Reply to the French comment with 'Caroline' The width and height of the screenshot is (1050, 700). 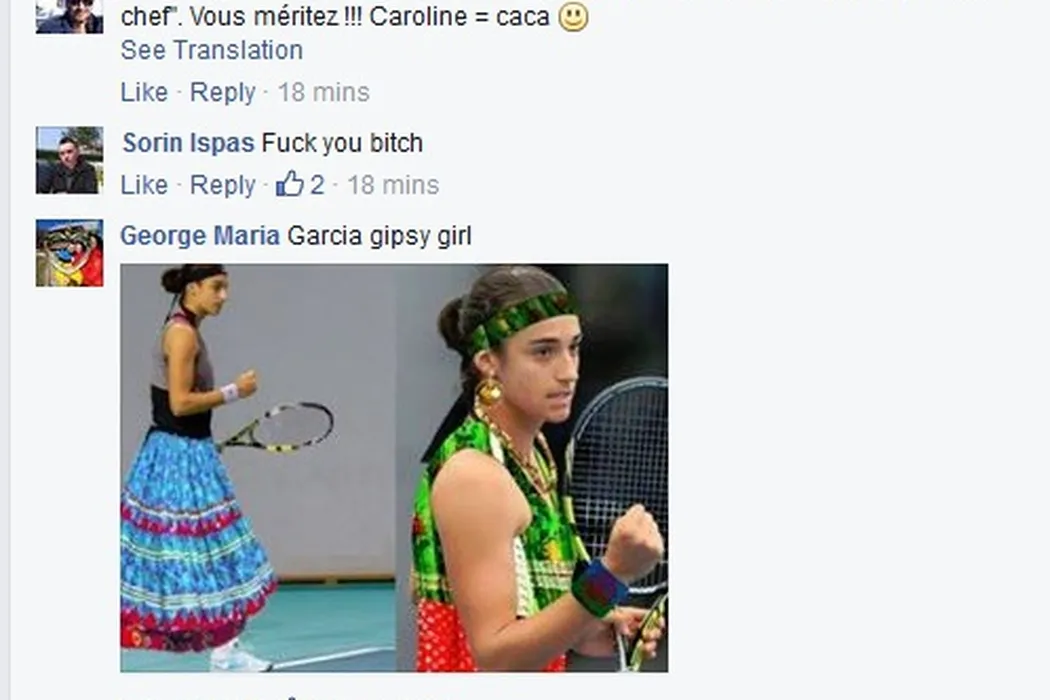(x=222, y=92)
